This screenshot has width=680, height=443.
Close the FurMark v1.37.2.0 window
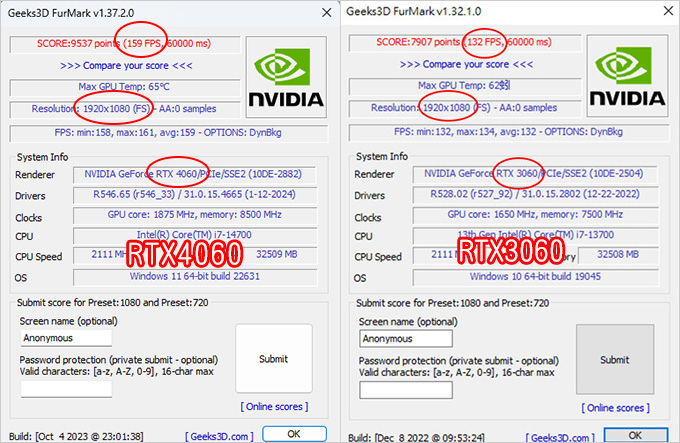[x=327, y=13]
